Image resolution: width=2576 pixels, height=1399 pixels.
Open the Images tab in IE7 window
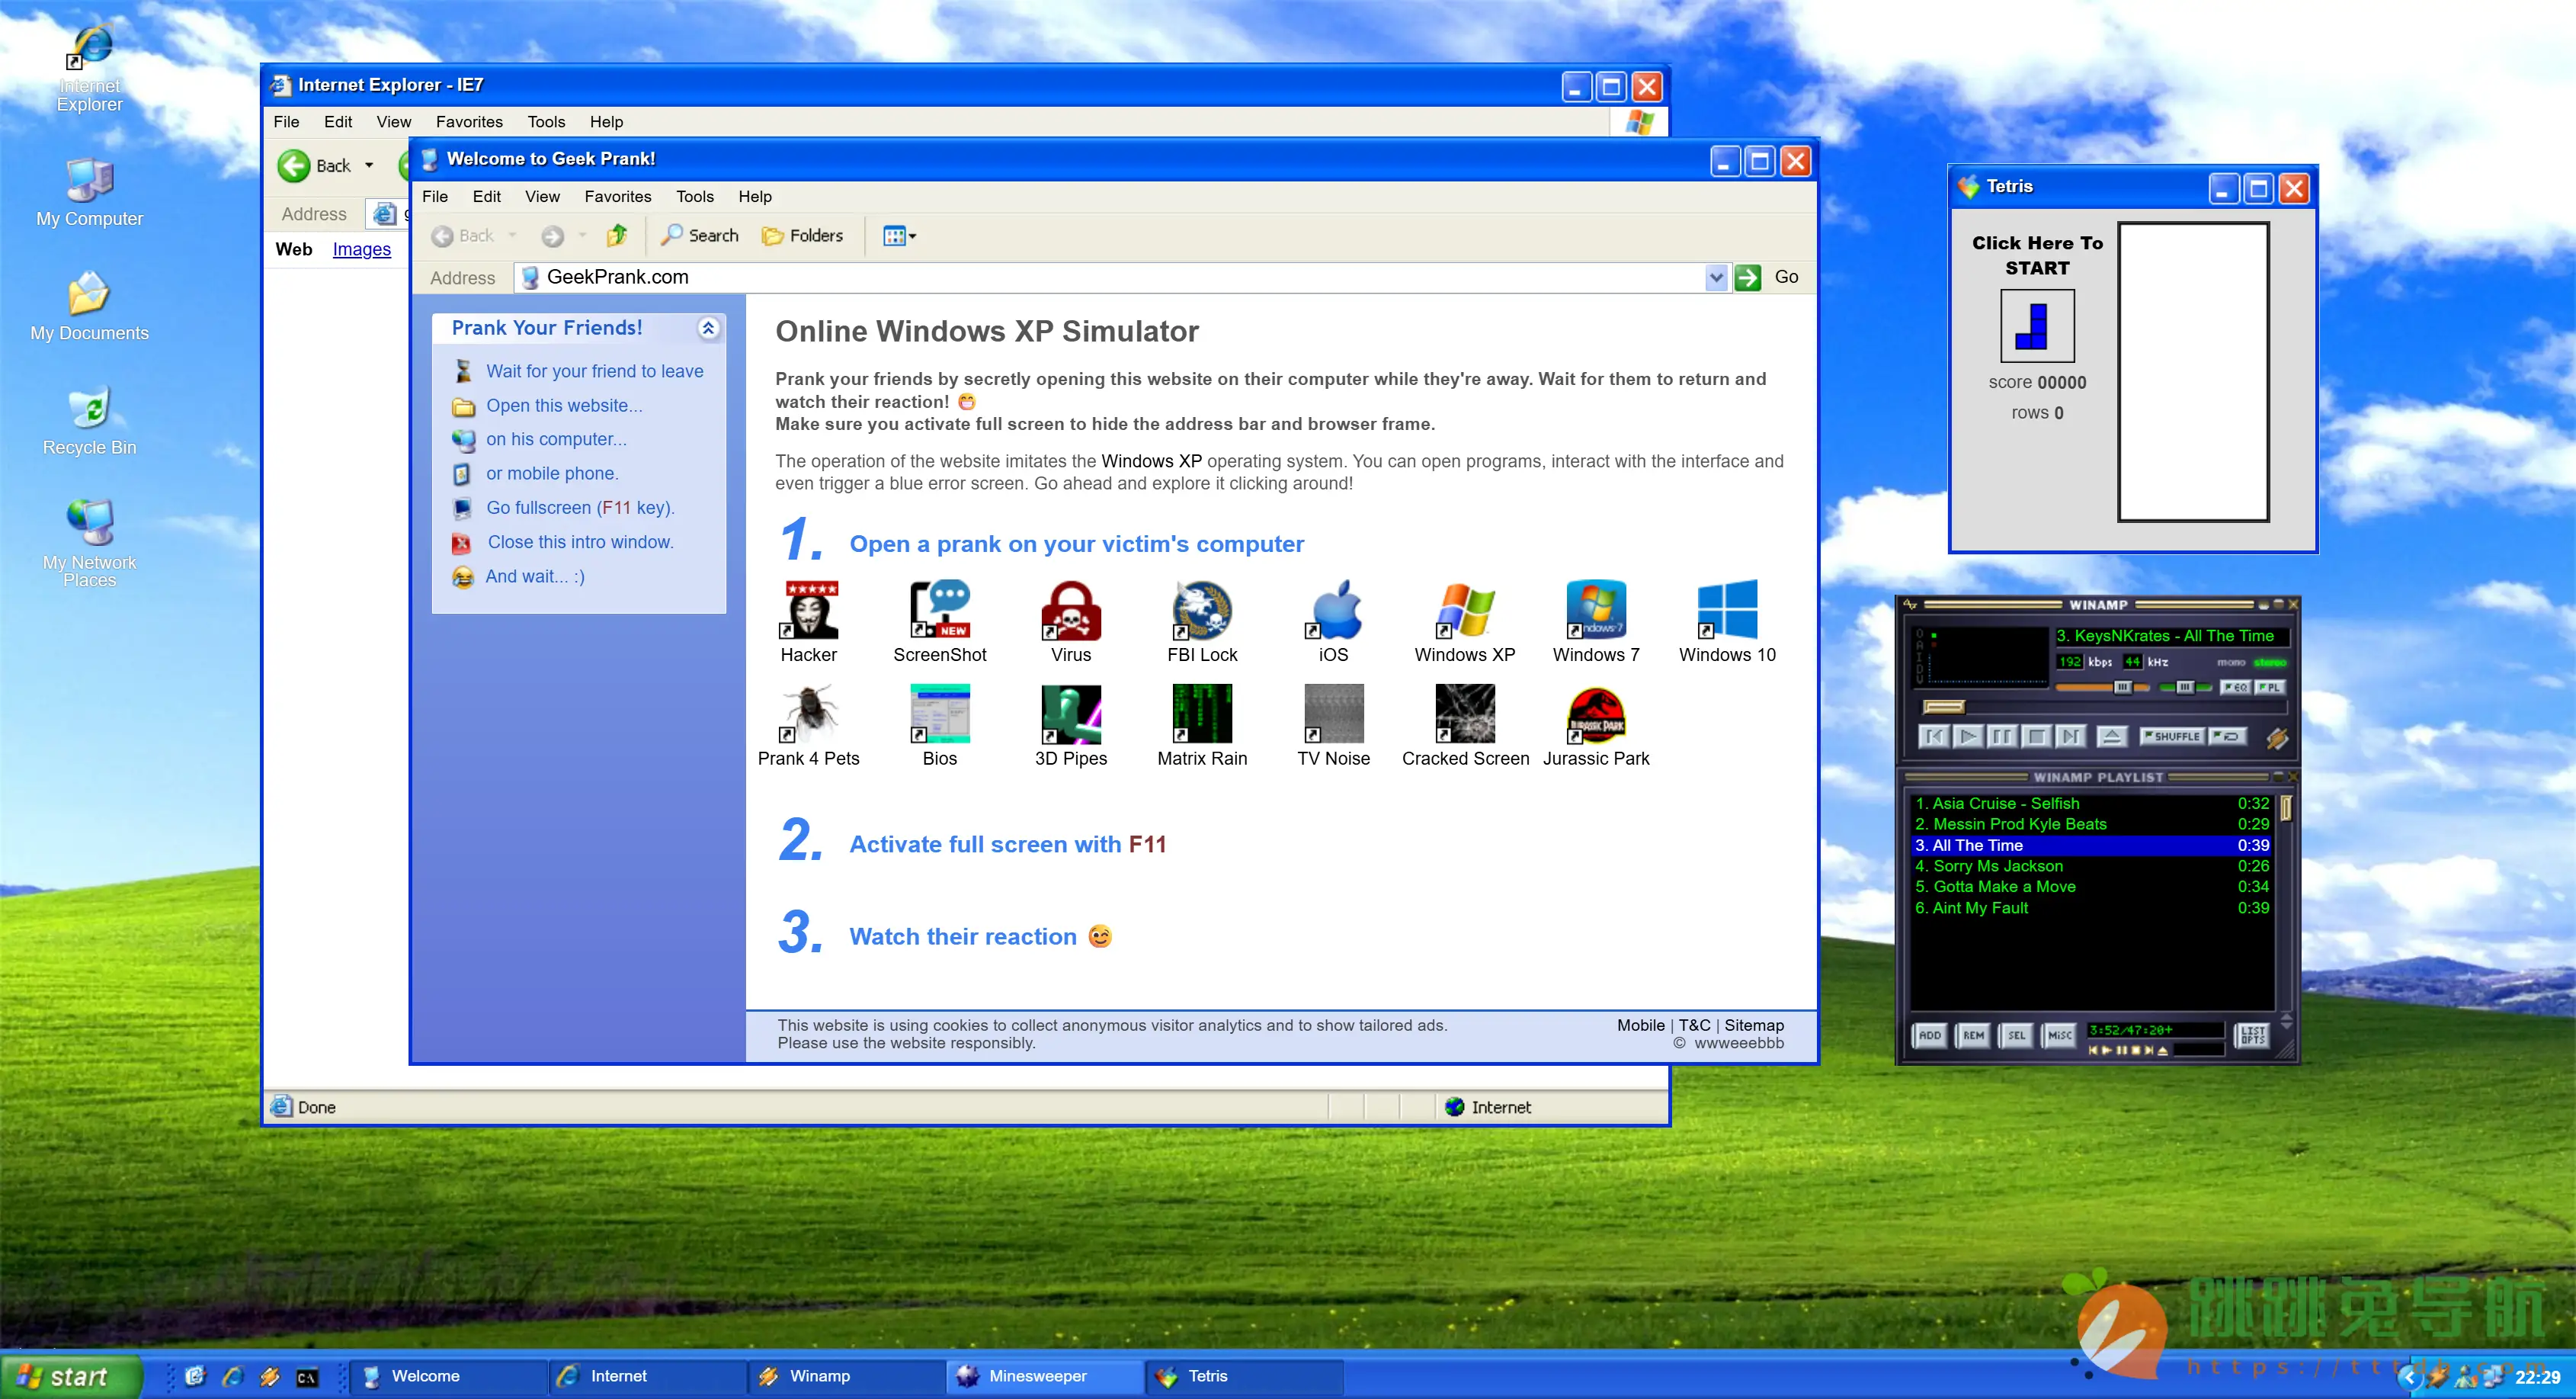click(361, 250)
